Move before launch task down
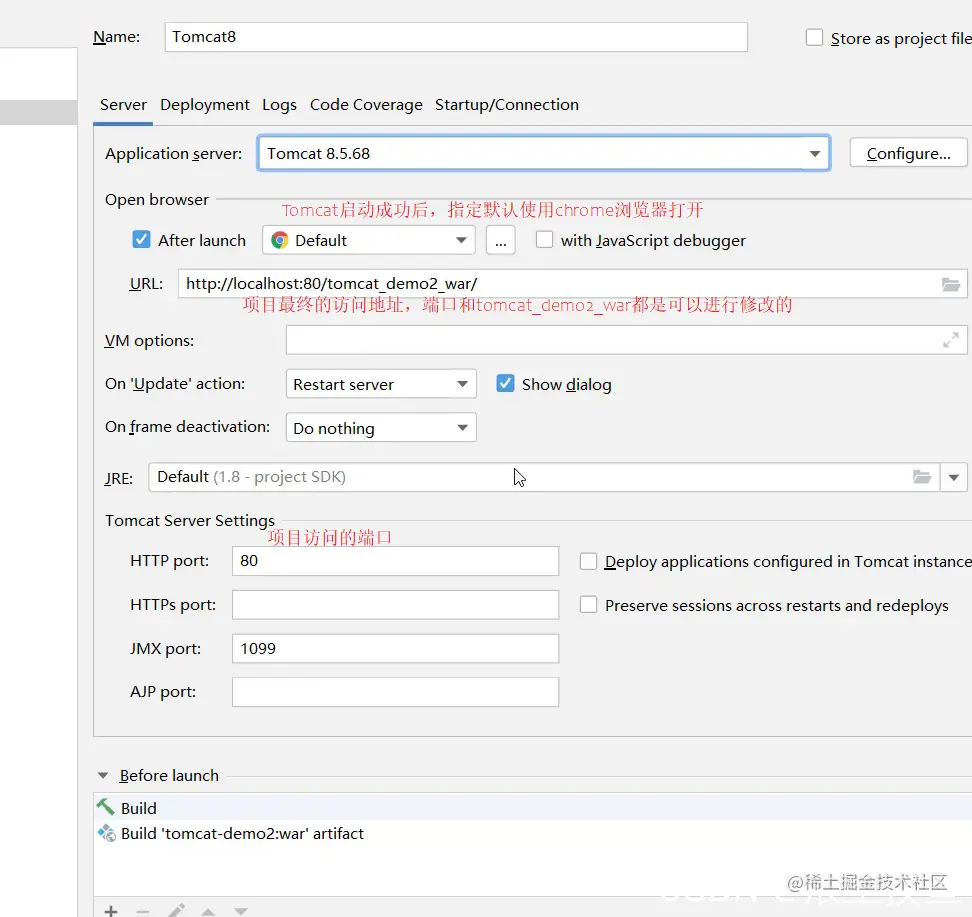The image size is (972, 917). tap(241, 911)
